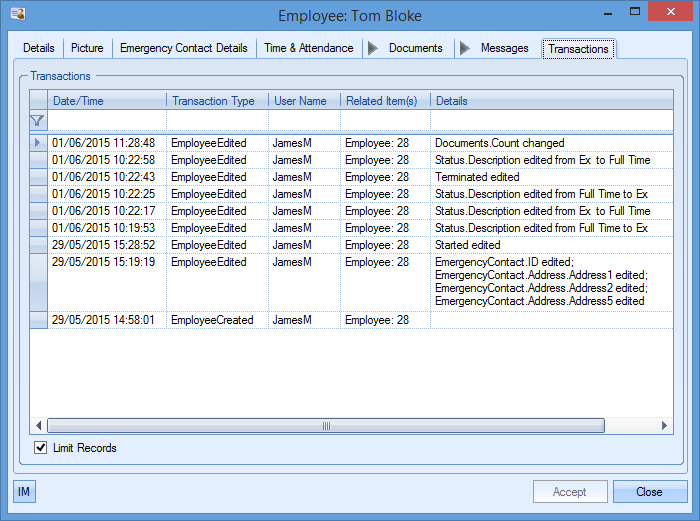The height and width of the screenshot is (521, 700).
Task: Click the app icon in title bar
Action: (x=17, y=15)
